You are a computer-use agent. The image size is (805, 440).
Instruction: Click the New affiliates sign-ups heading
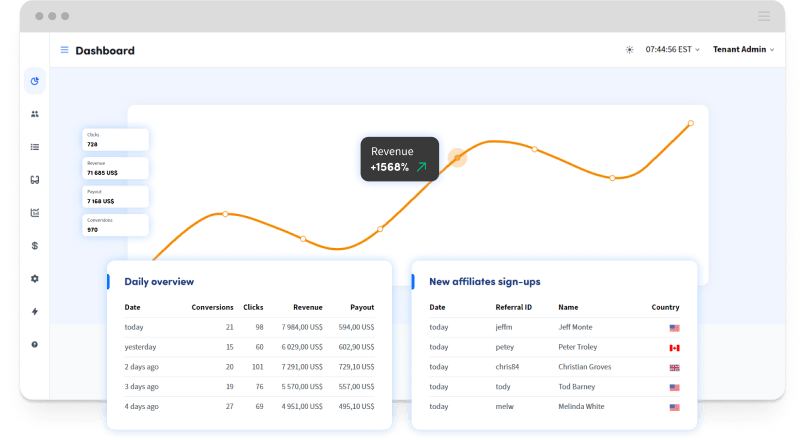tap(485, 281)
